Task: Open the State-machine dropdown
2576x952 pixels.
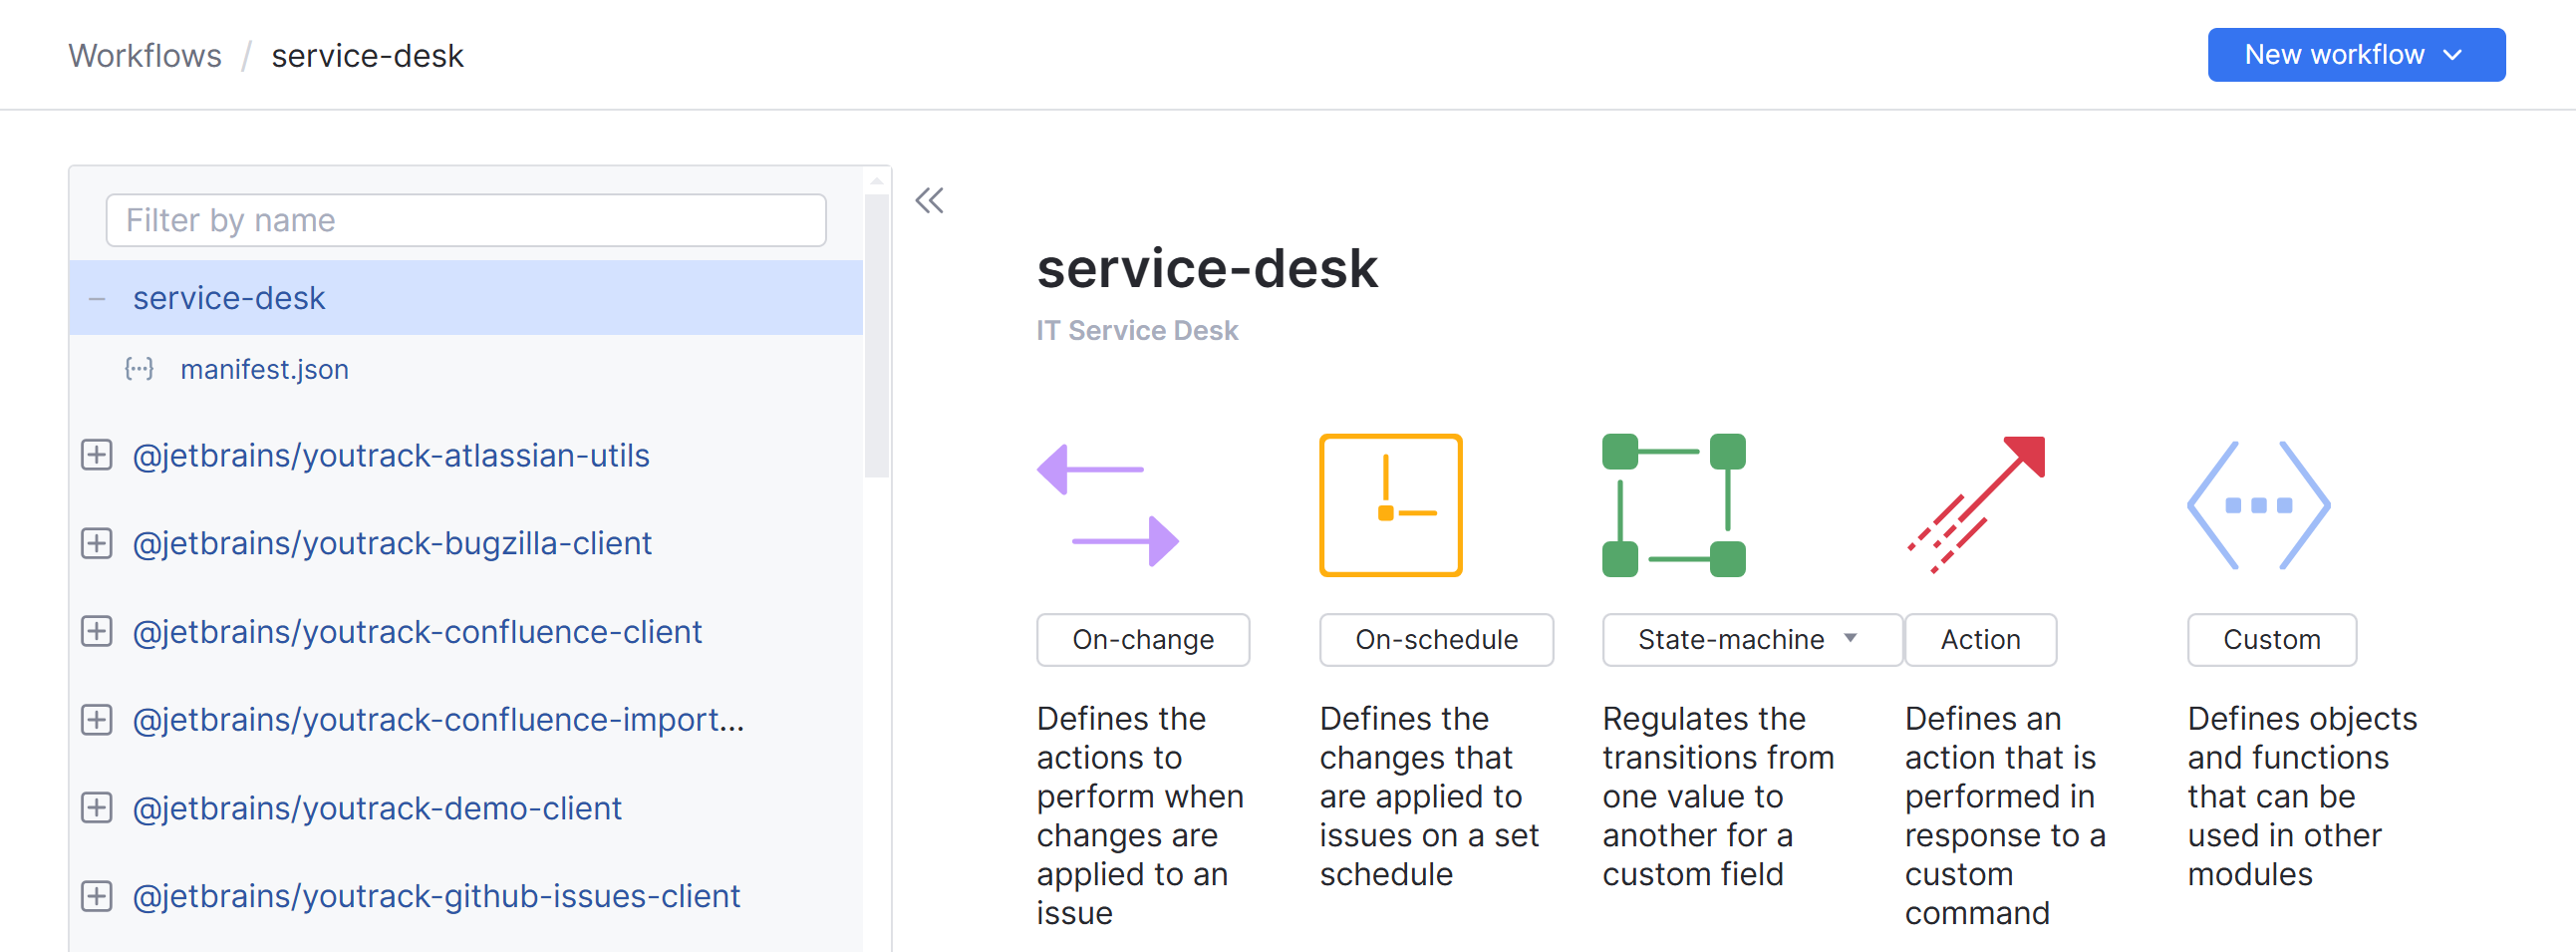Action: (1849, 639)
